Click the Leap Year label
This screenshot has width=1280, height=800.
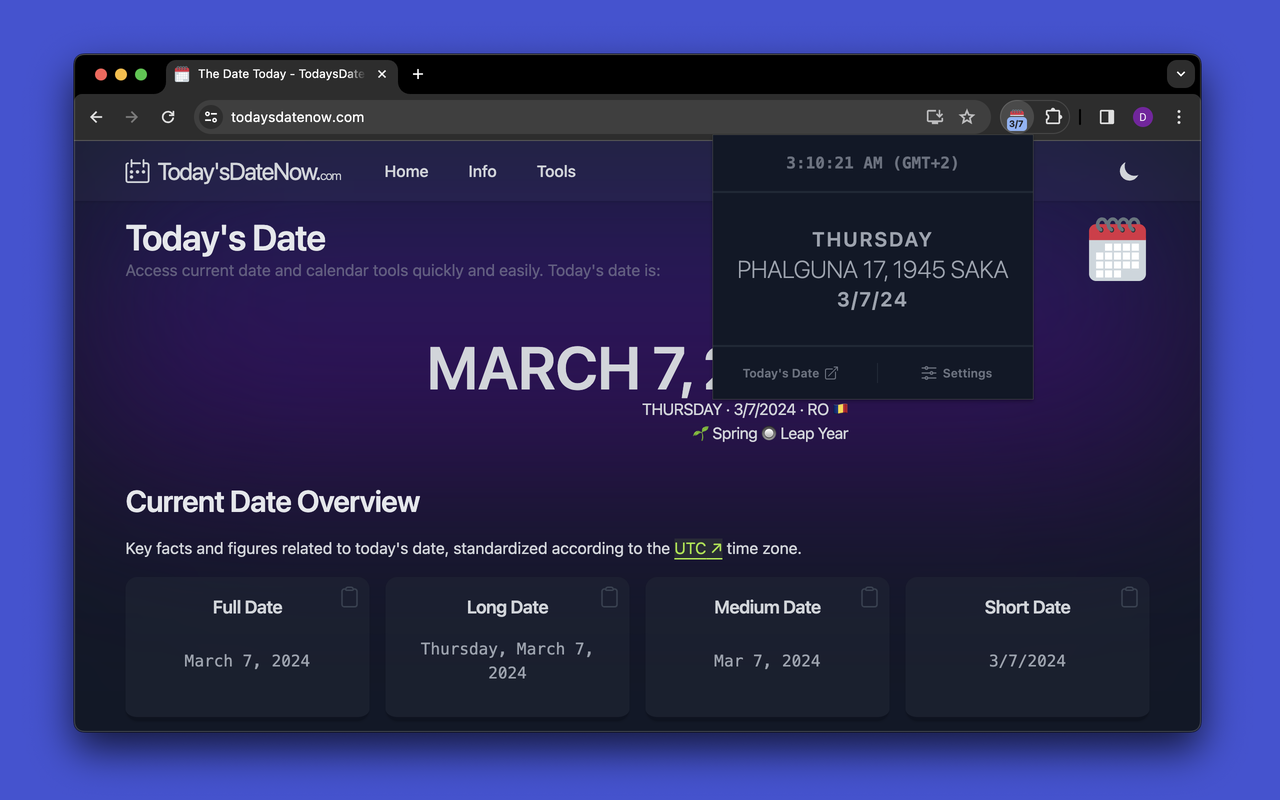tap(814, 434)
